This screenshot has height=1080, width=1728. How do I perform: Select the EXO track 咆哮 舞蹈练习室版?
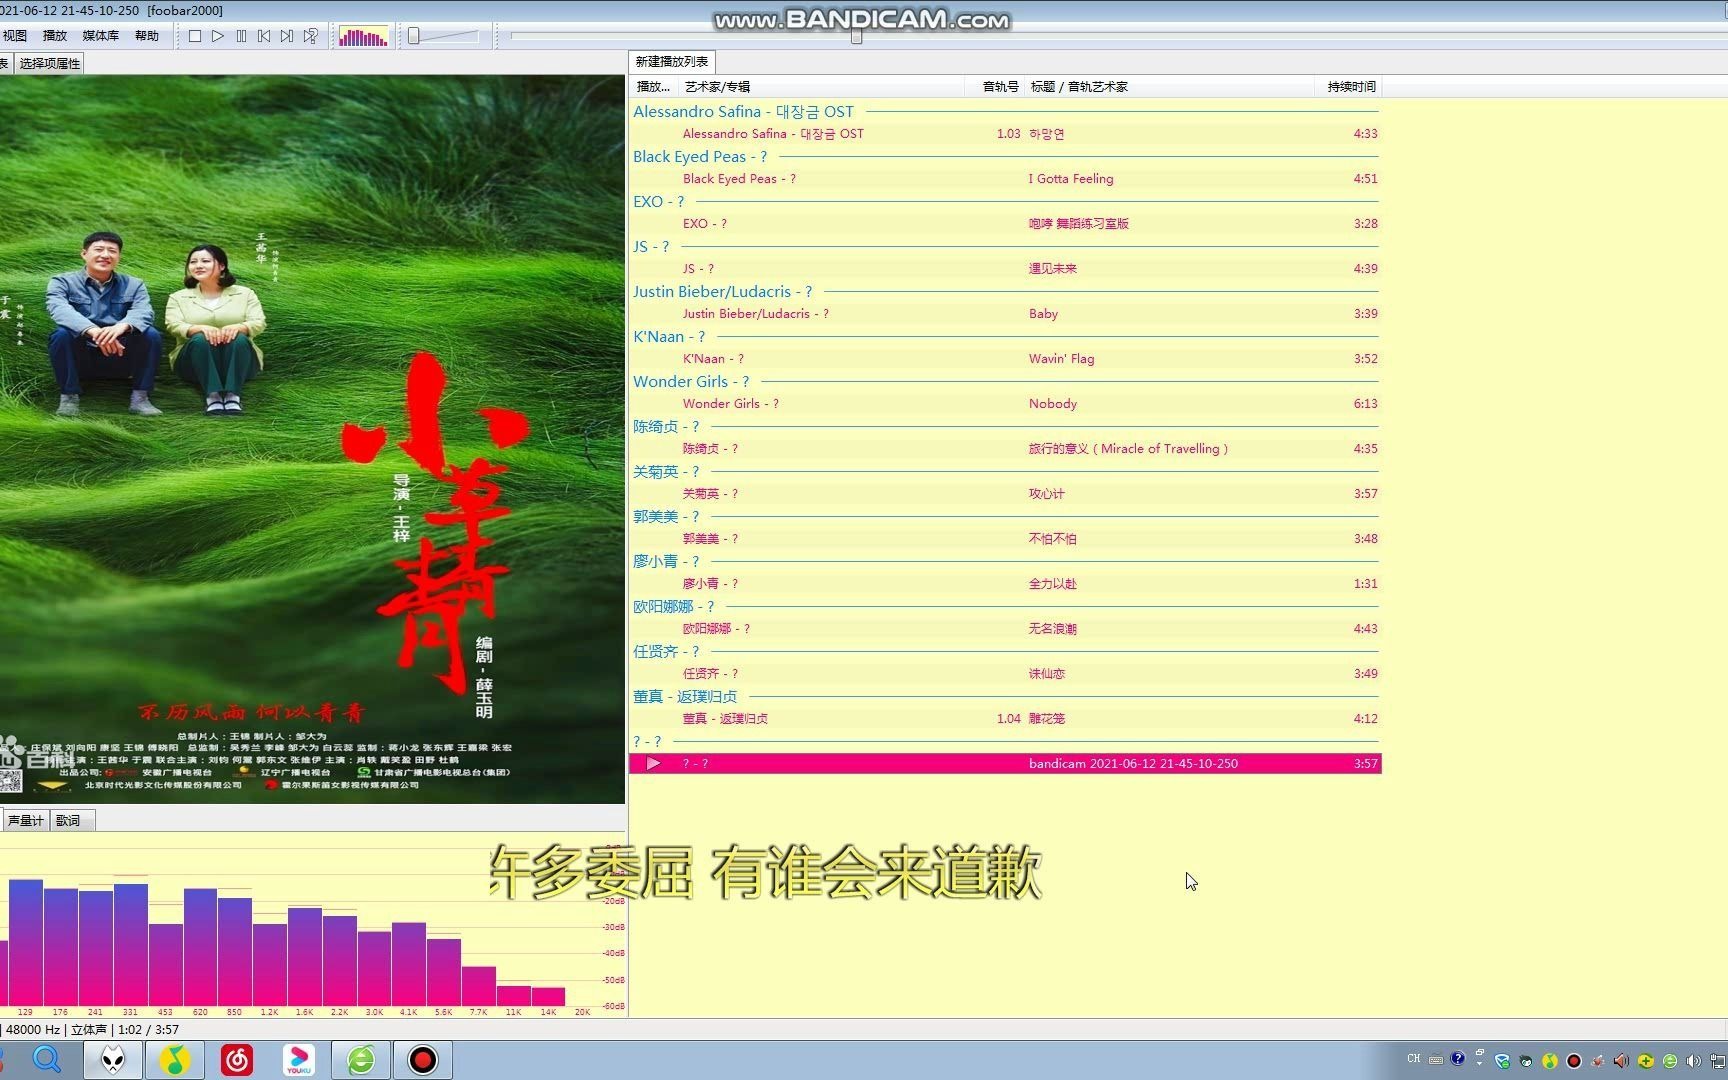[x=1005, y=224]
